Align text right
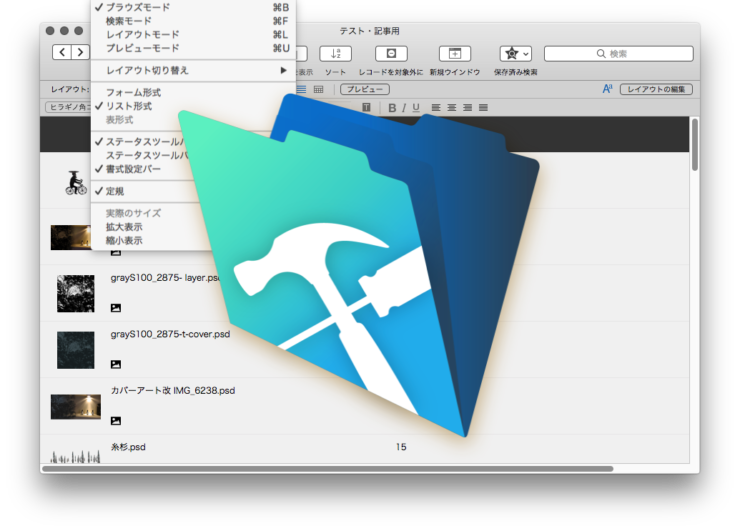This screenshot has height=531, width=740. click(x=467, y=108)
